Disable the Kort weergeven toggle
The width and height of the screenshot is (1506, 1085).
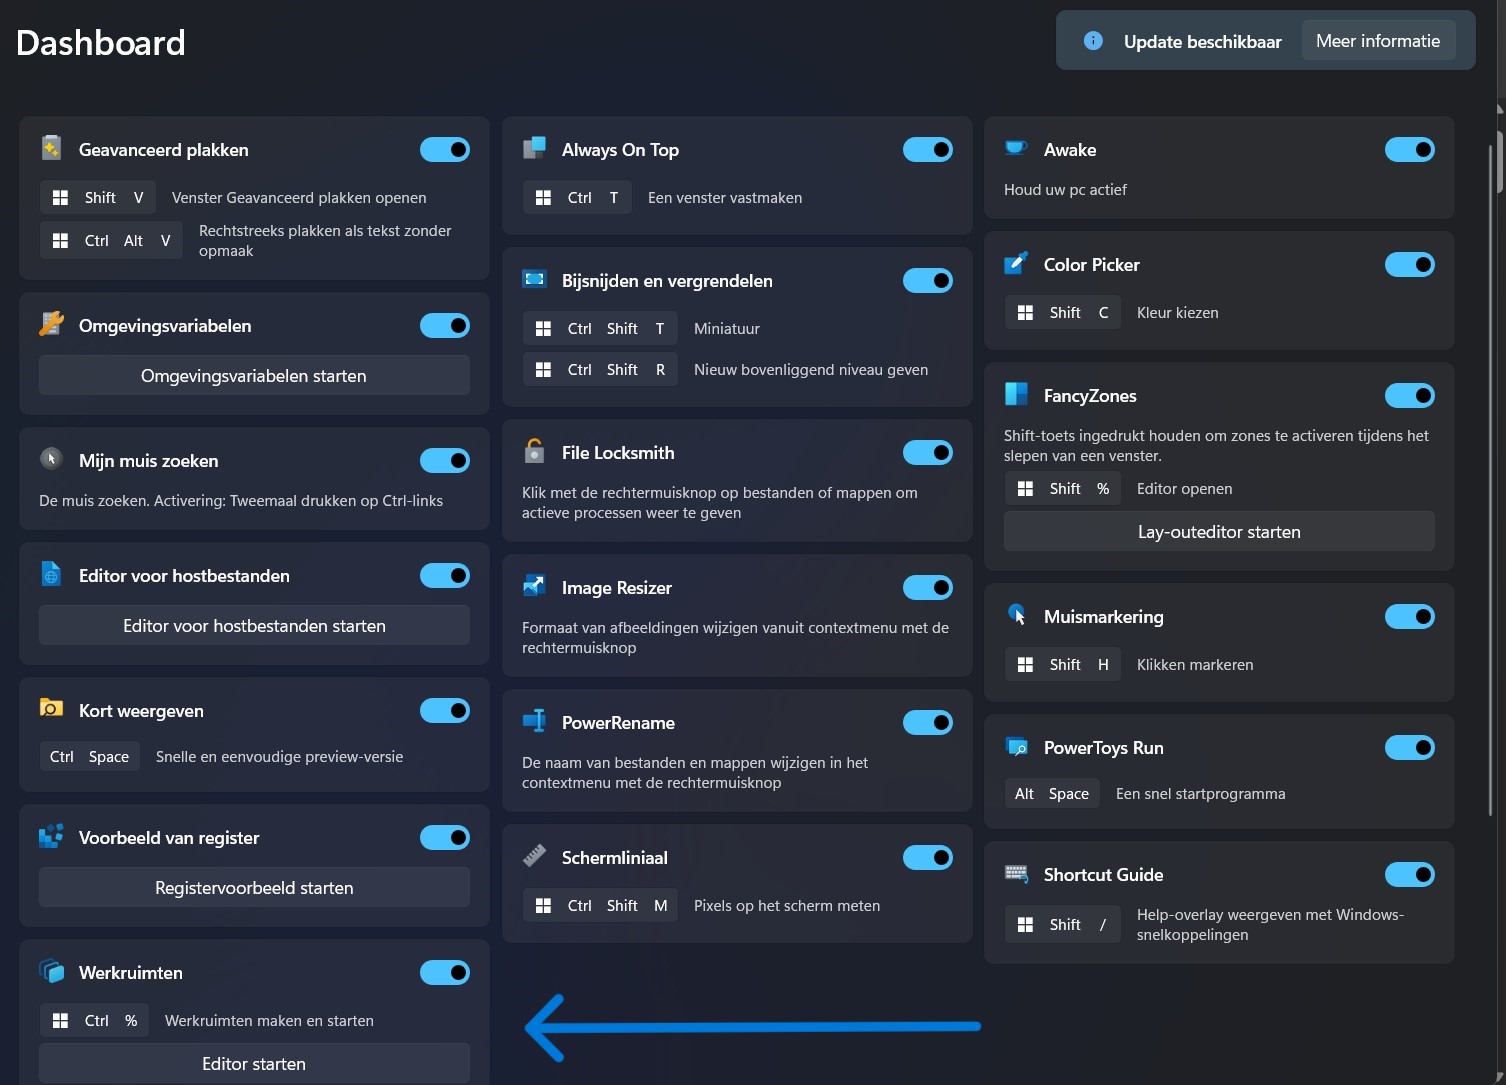point(445,710)
